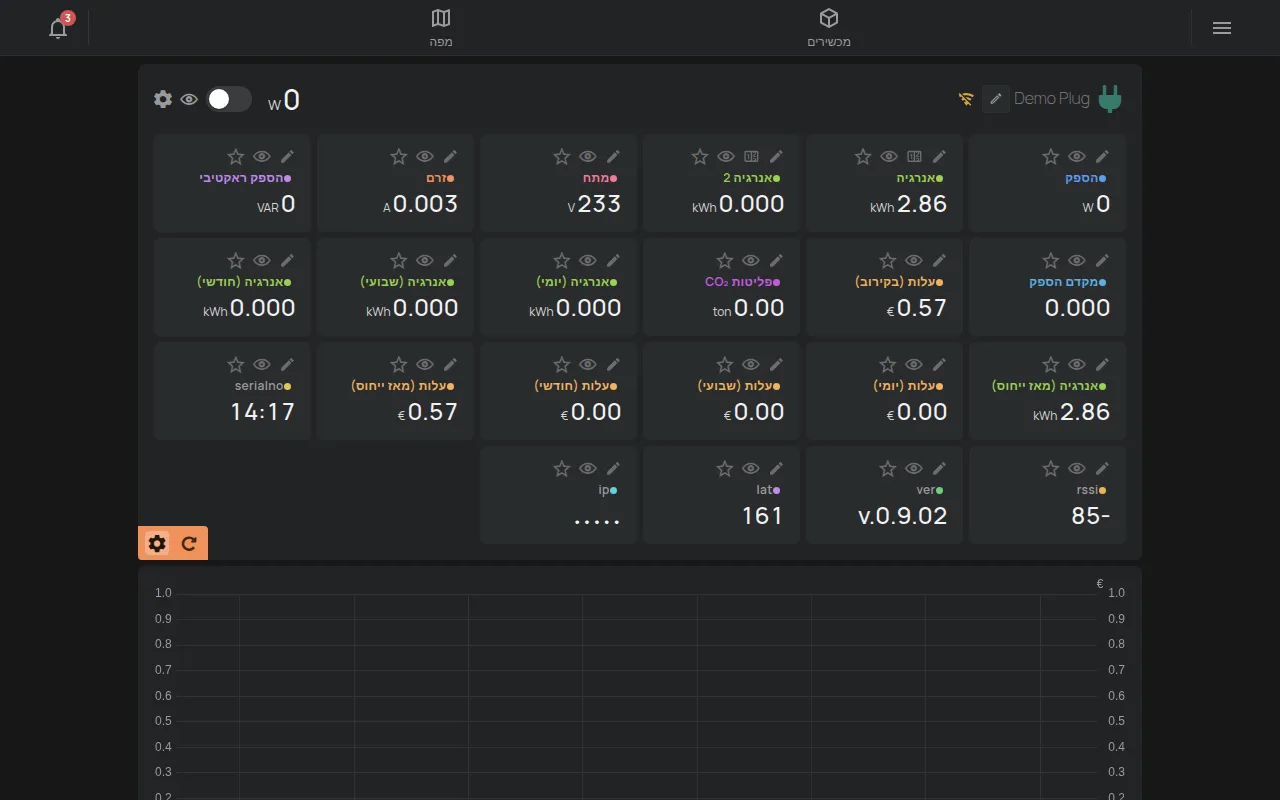Image resolution: width=1280 pixels, height=800 pixels.
Task: Toggle the eye icon beside the power switch
Action: click(189, 99)
